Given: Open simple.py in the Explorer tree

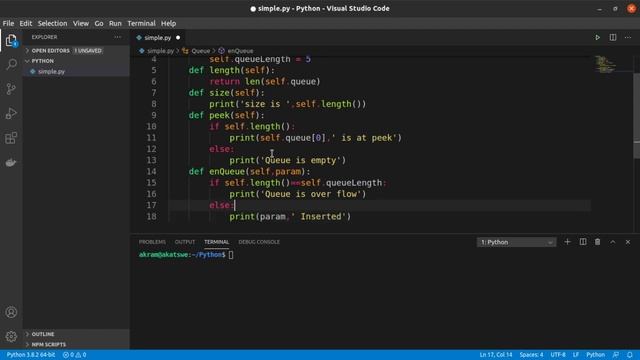Looking at the screenshot, I should click(x=51, y=71).
